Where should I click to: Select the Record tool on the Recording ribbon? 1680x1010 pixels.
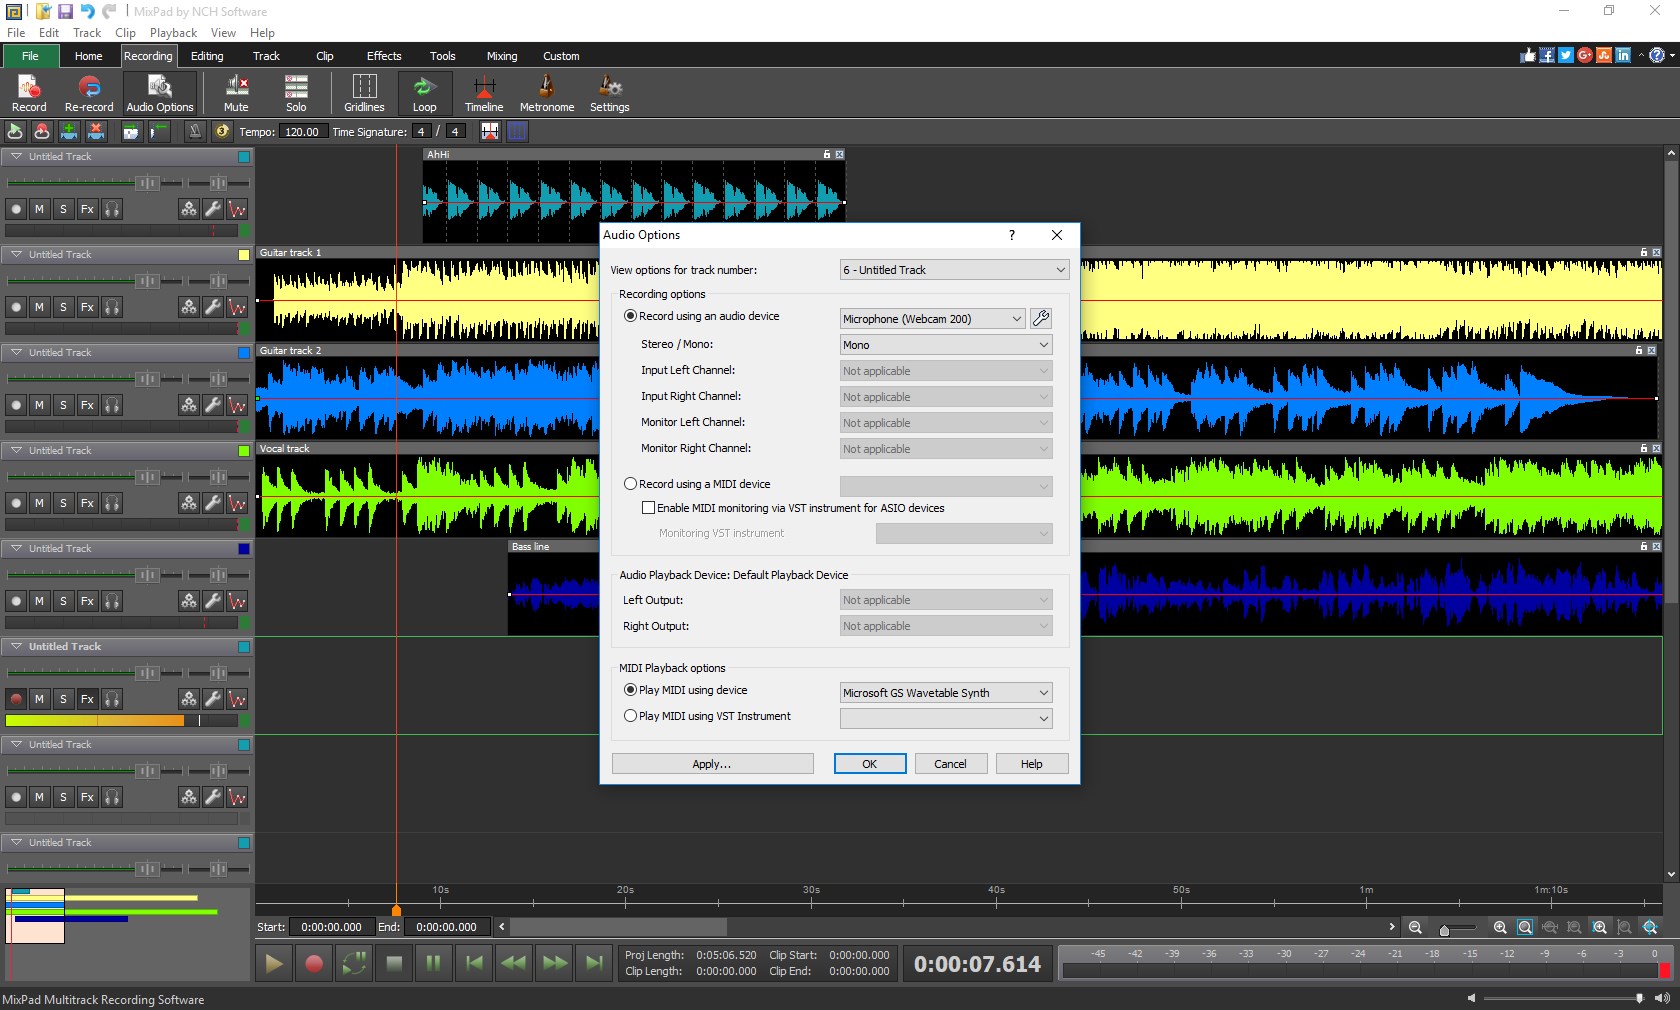pyautogui.click(x=29, y=93)
